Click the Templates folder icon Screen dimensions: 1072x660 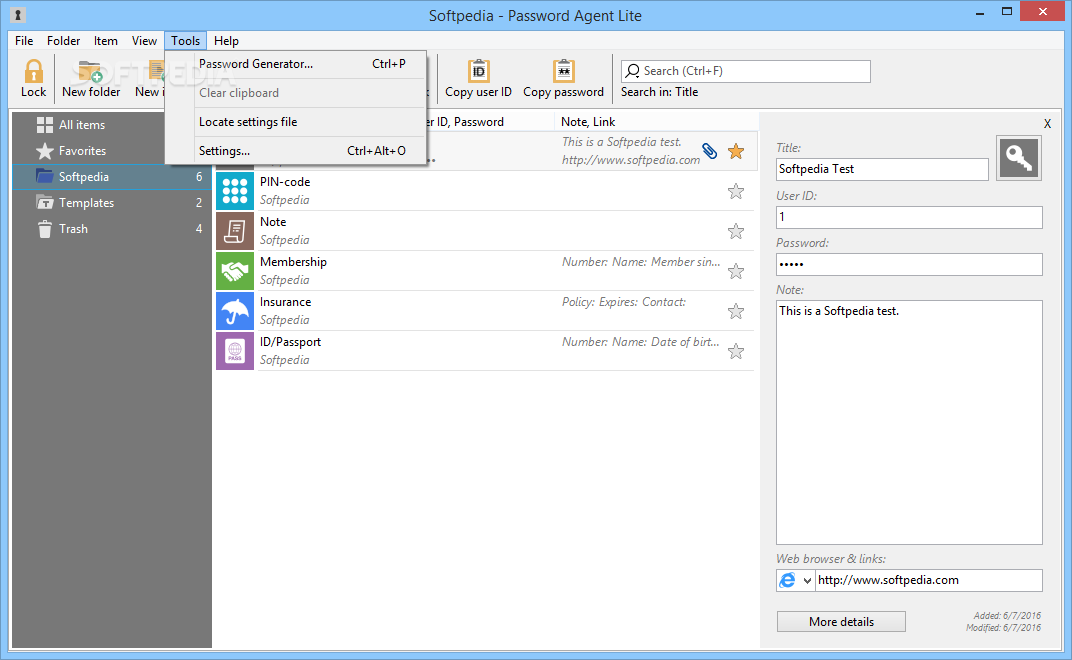point(45,202)
